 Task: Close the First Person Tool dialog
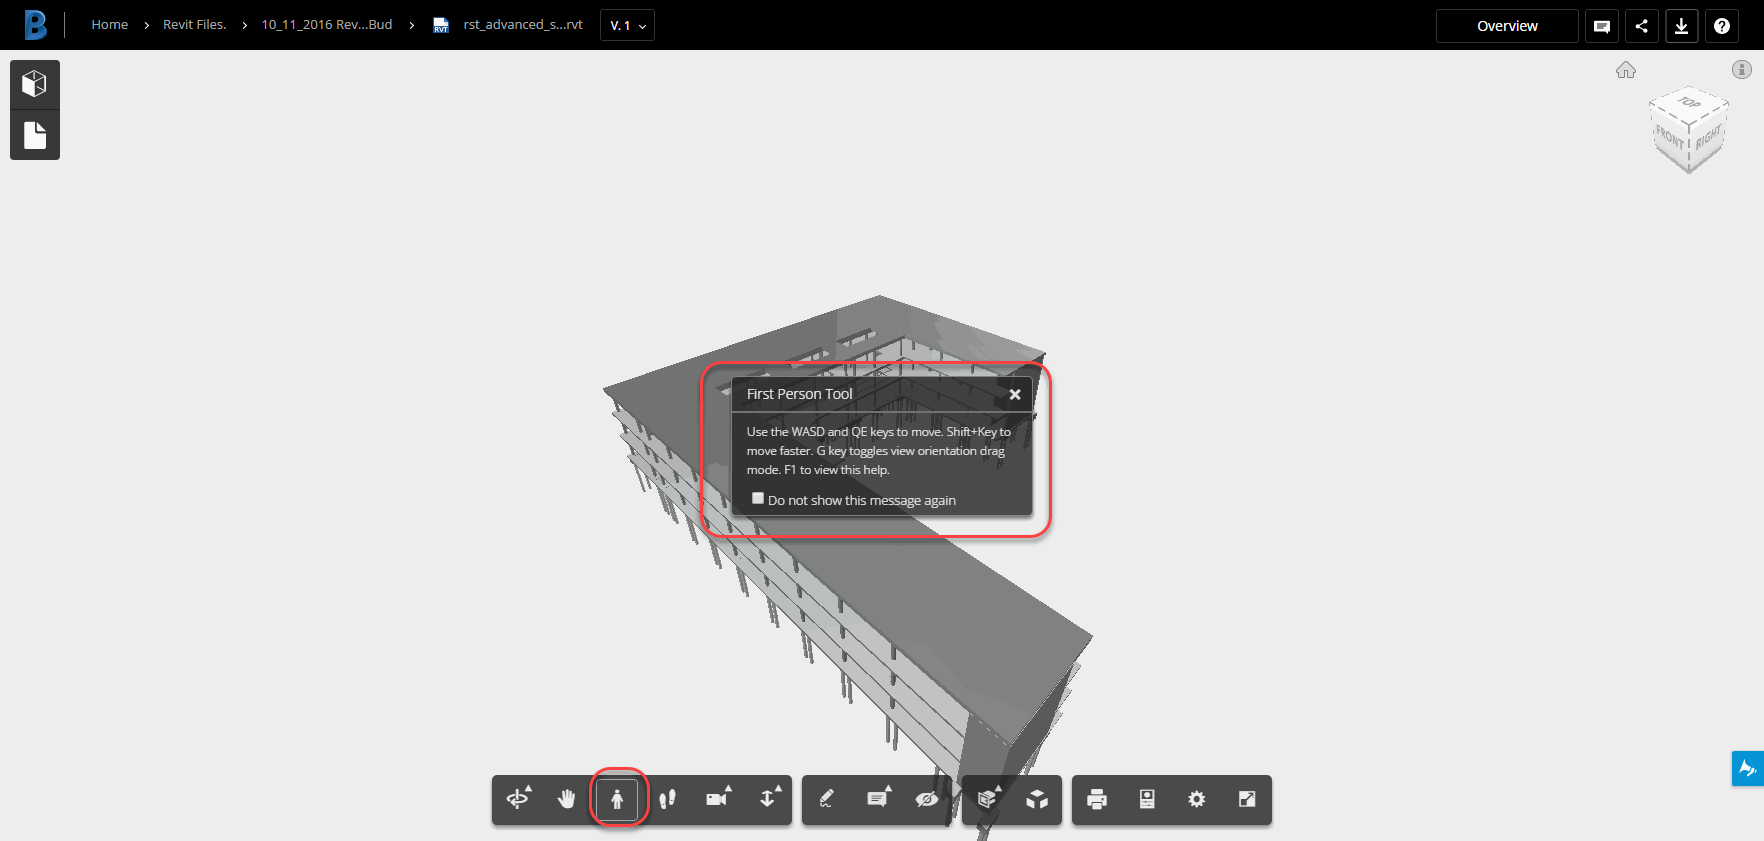click(x=1015, y=394)
